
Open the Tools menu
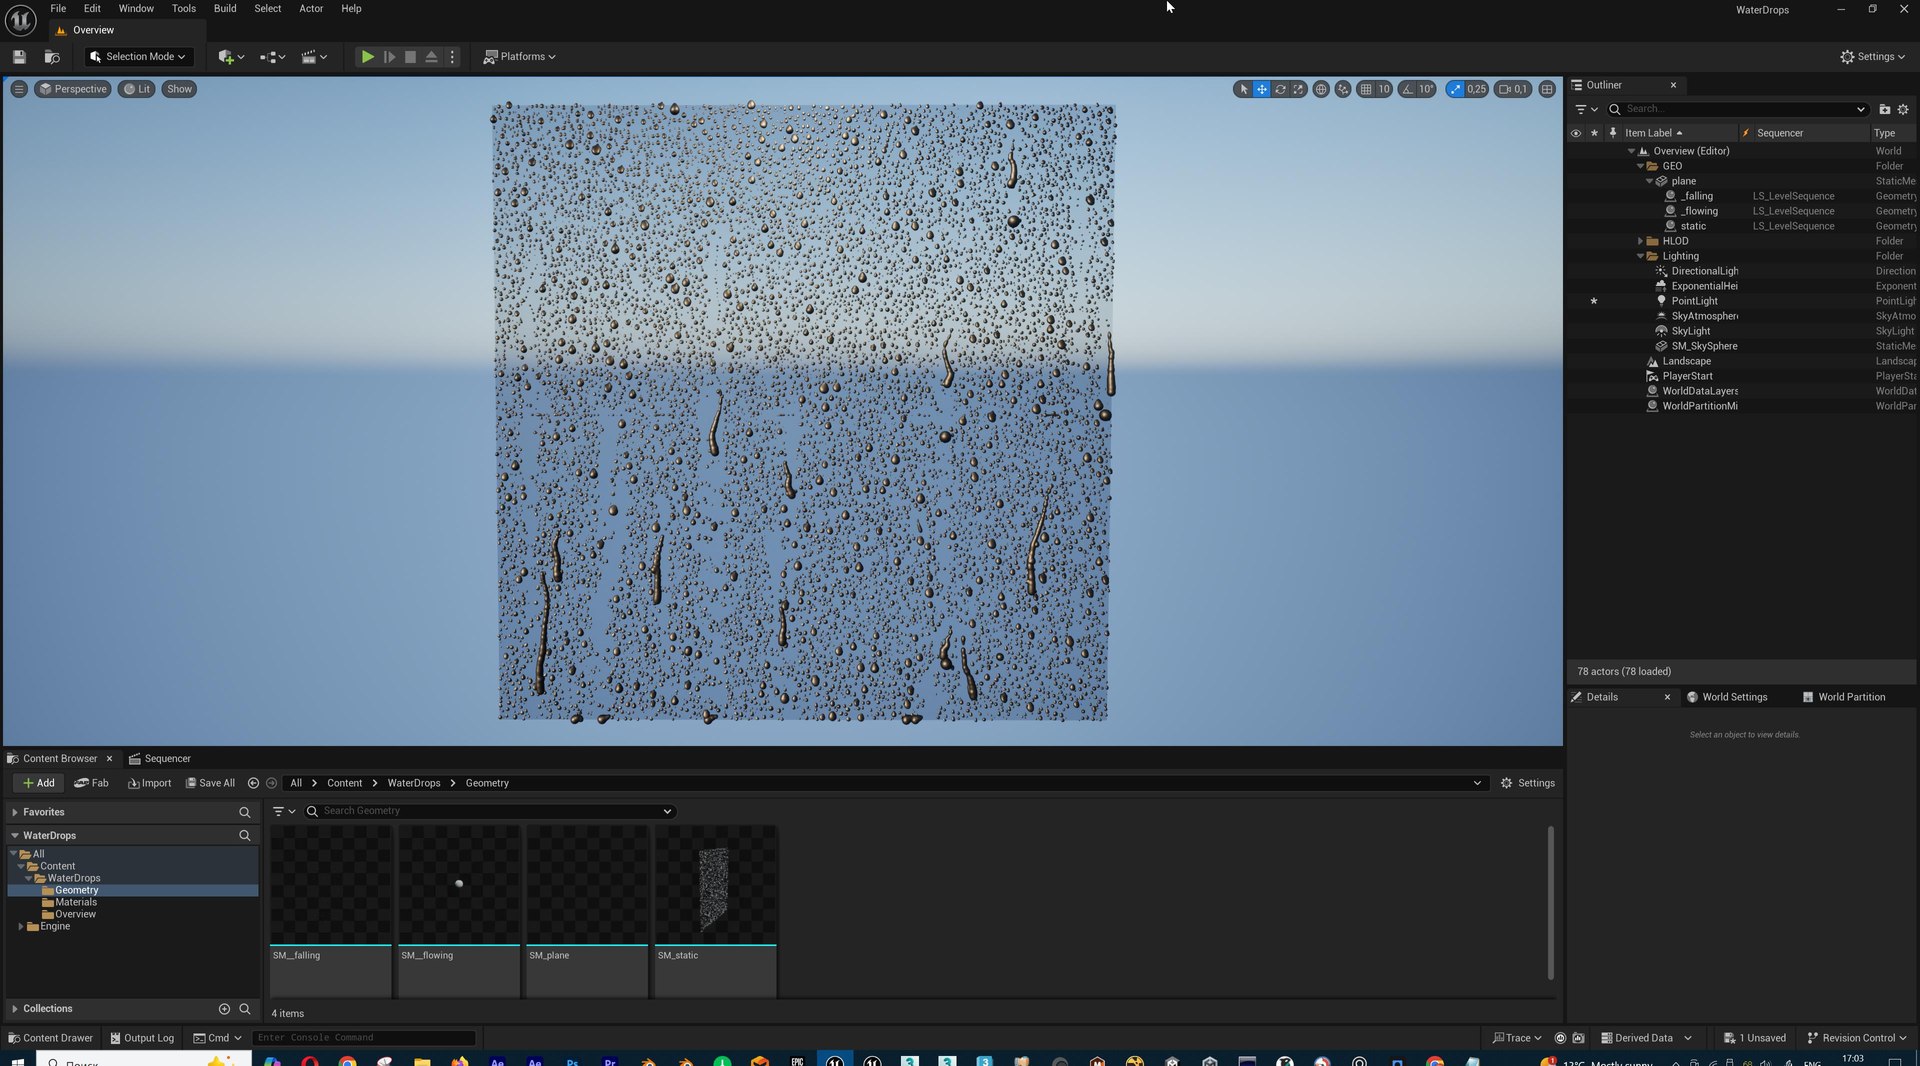coord(184,8)
